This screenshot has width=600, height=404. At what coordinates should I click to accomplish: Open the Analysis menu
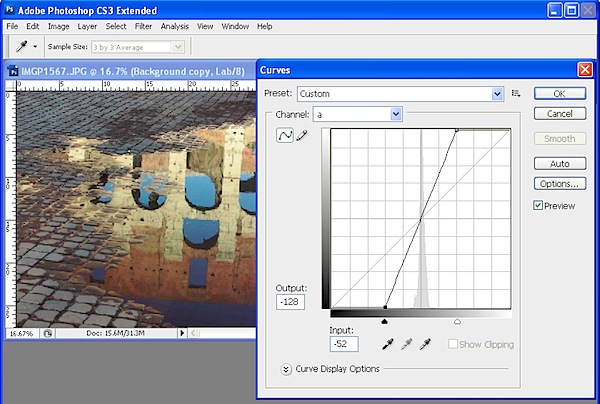click(175, 25)
